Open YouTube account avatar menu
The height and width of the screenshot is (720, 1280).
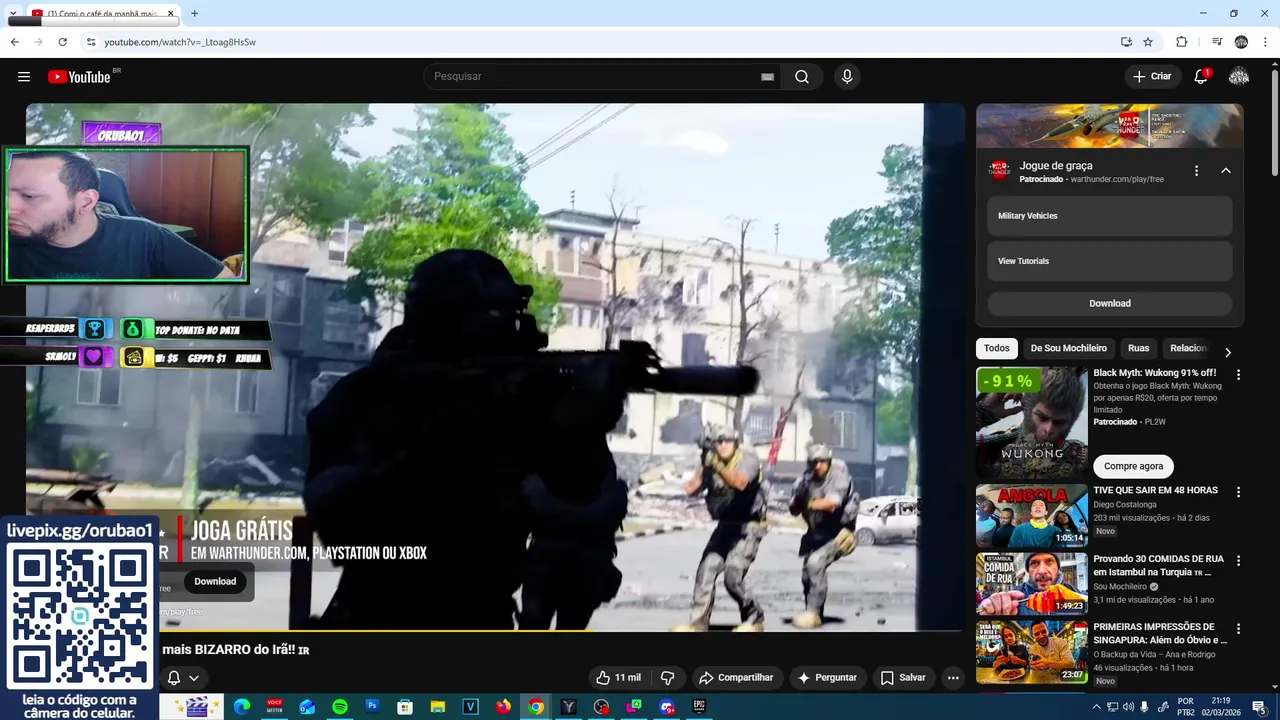pos(1239,77)
